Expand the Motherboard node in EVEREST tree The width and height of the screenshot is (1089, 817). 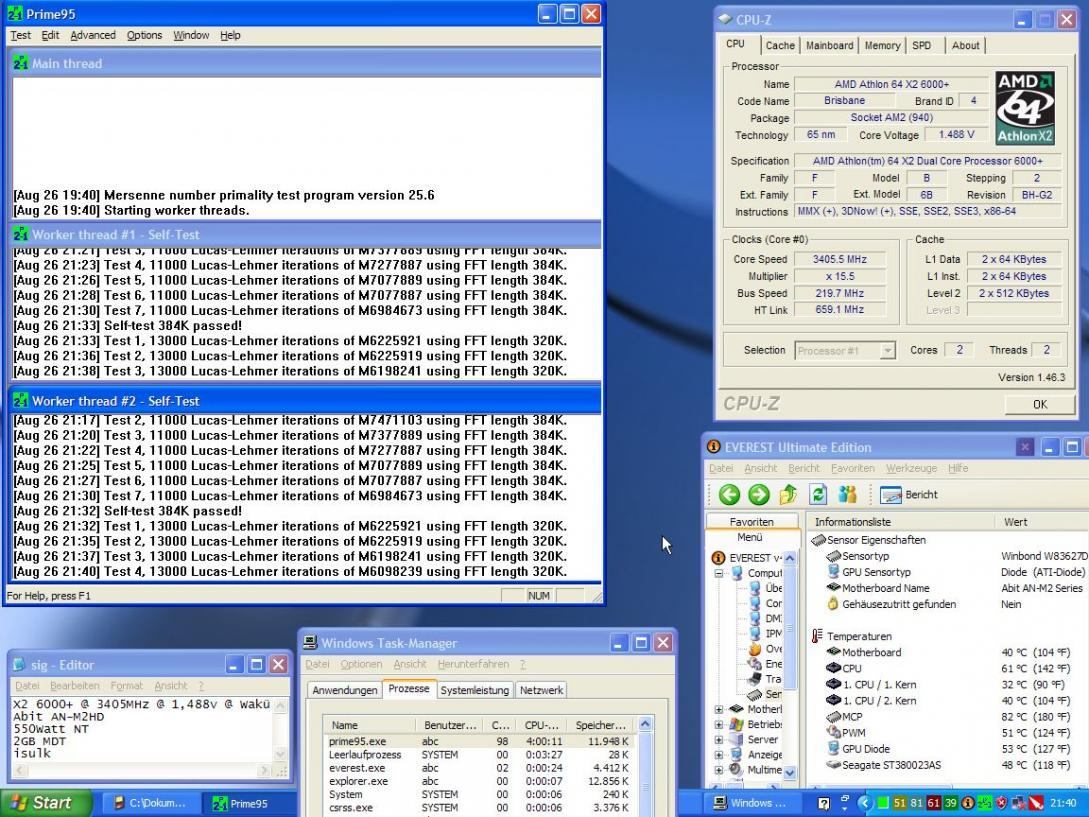click(718, 709)
